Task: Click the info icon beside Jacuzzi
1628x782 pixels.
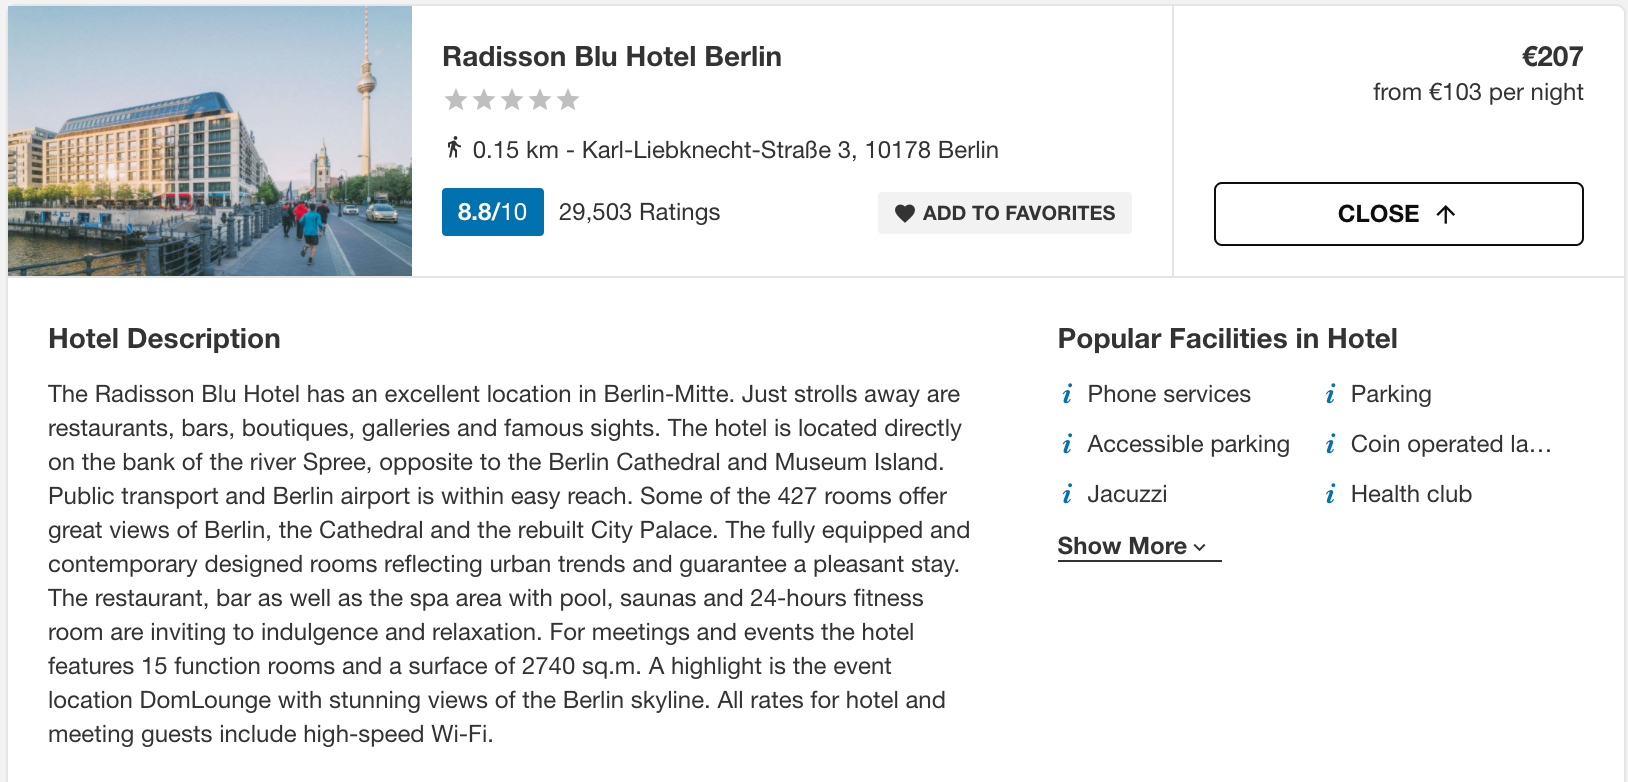Action: 1067,495
